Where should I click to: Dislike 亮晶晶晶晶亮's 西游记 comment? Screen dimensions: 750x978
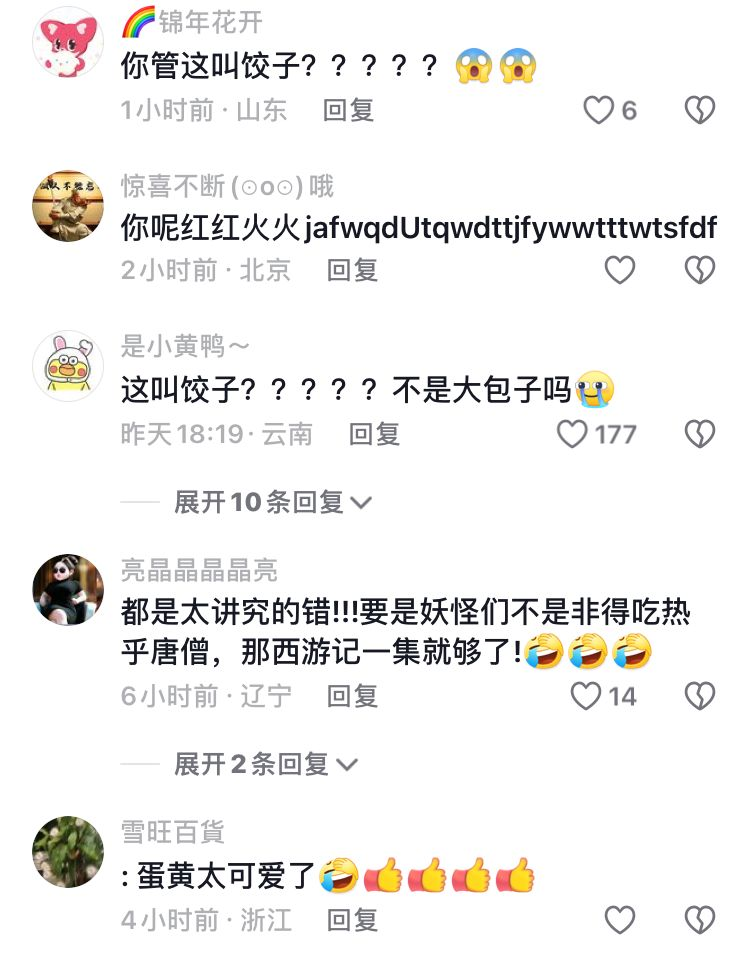click(x=699, y=696)
